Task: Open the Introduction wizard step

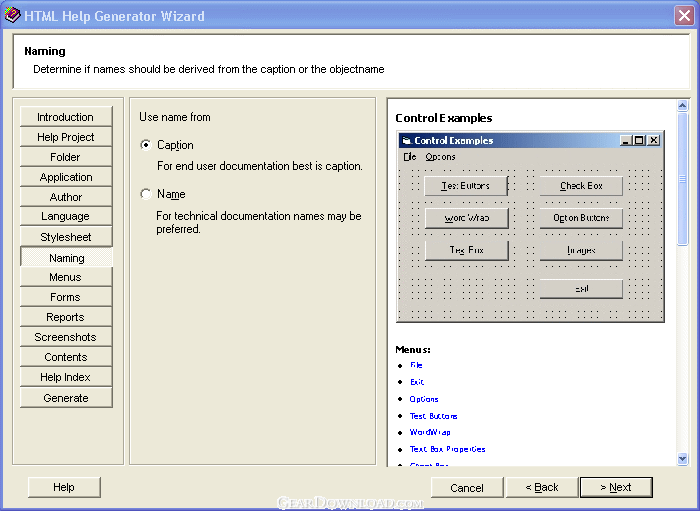Action: coord(66,117)
